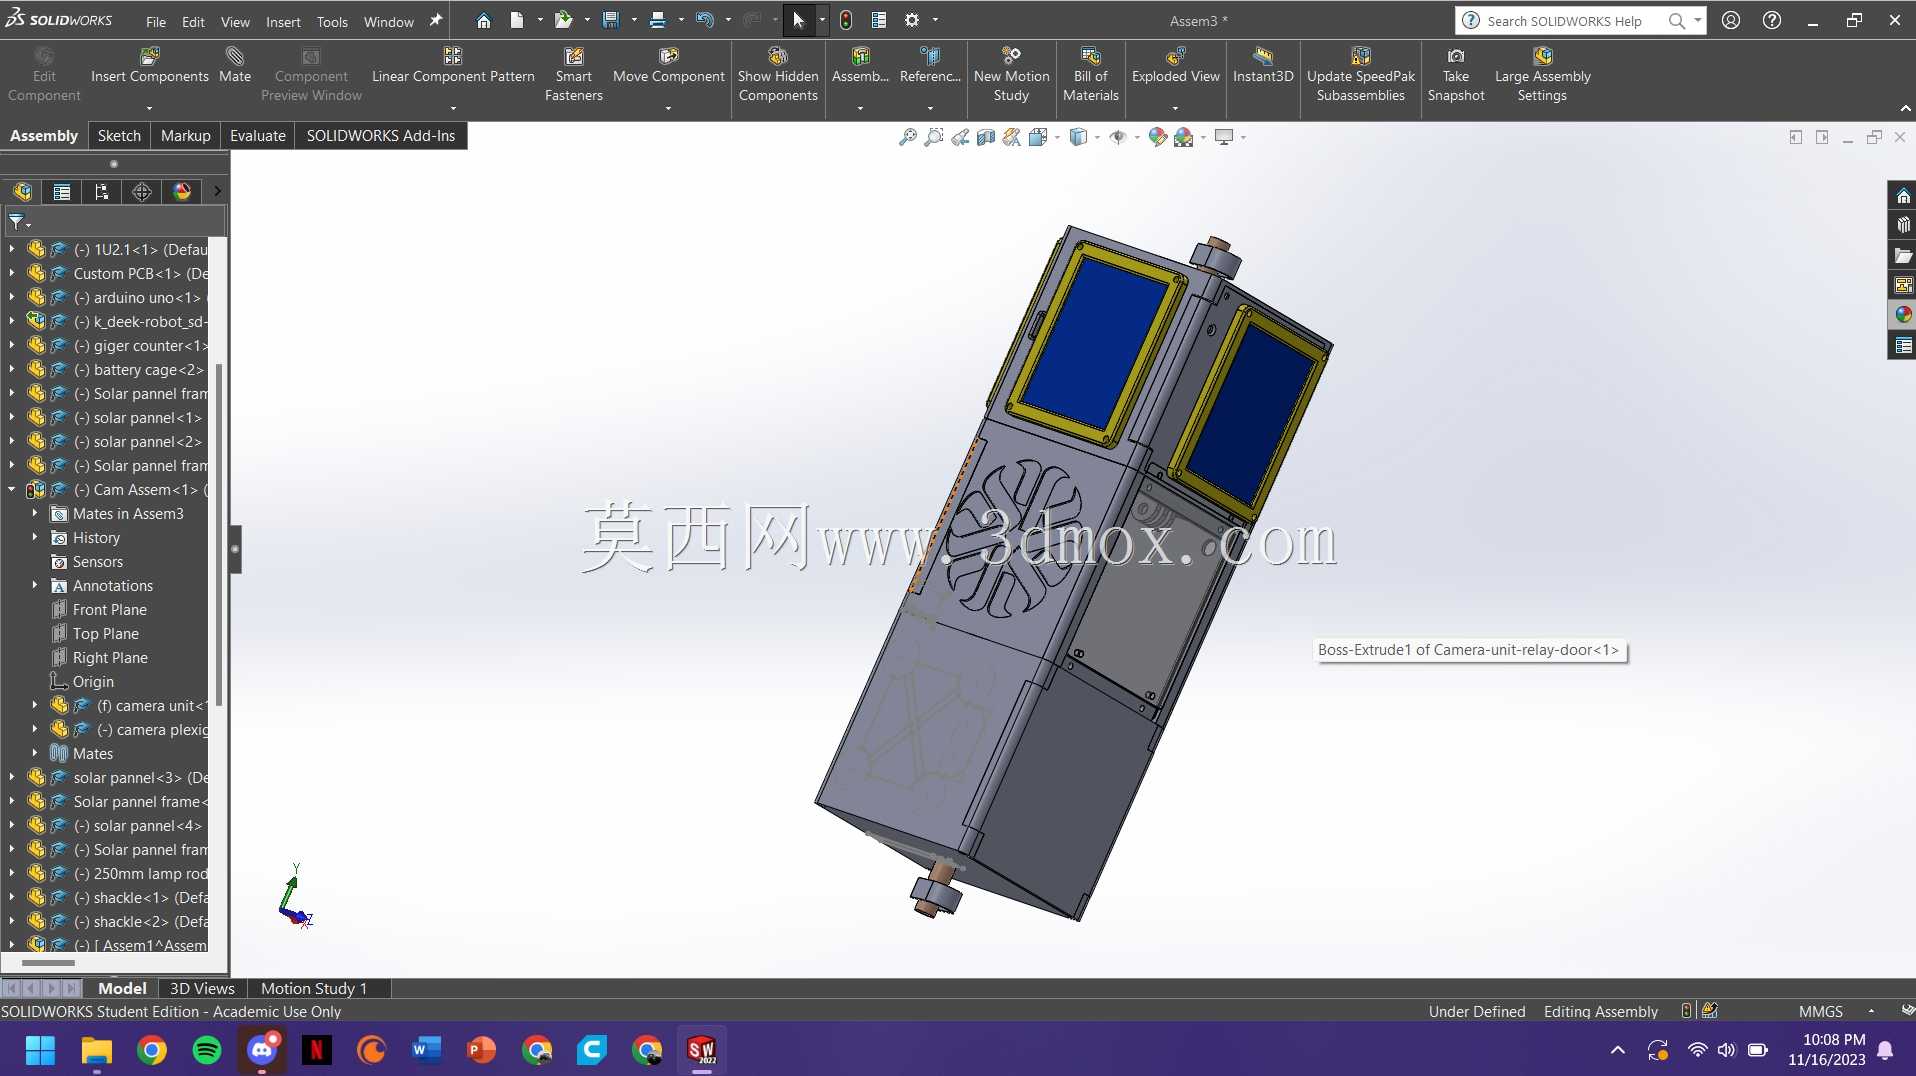Screen dimensions: 1916x1076
Task: Take Snapshot of assembly
Action: (x=1456, y=74)
